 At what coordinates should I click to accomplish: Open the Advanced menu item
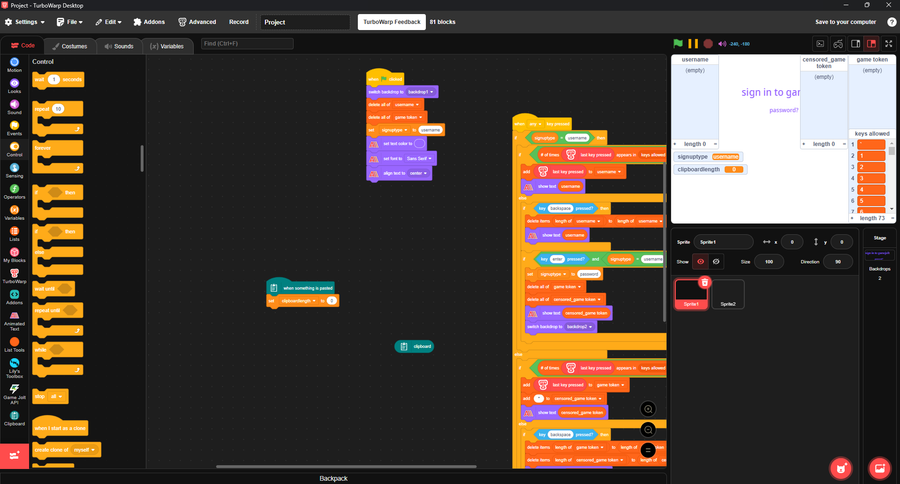click(197, 22)
